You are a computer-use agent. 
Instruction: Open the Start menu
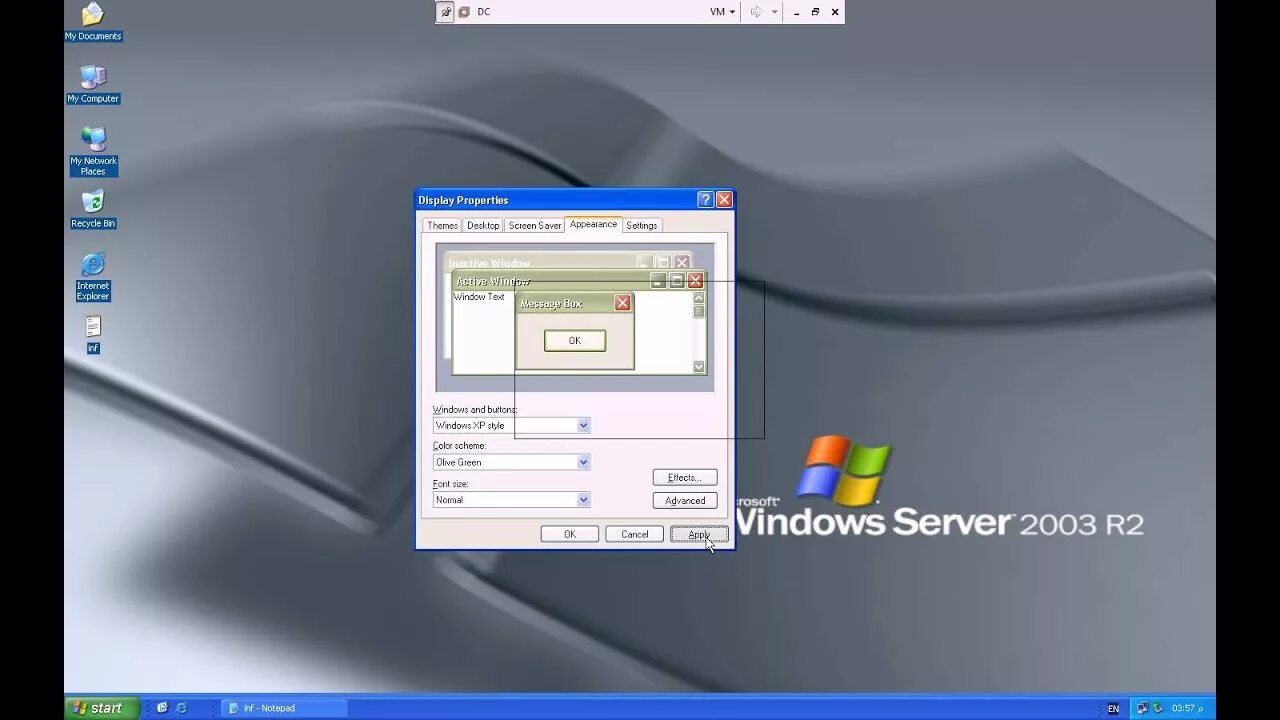101,708
